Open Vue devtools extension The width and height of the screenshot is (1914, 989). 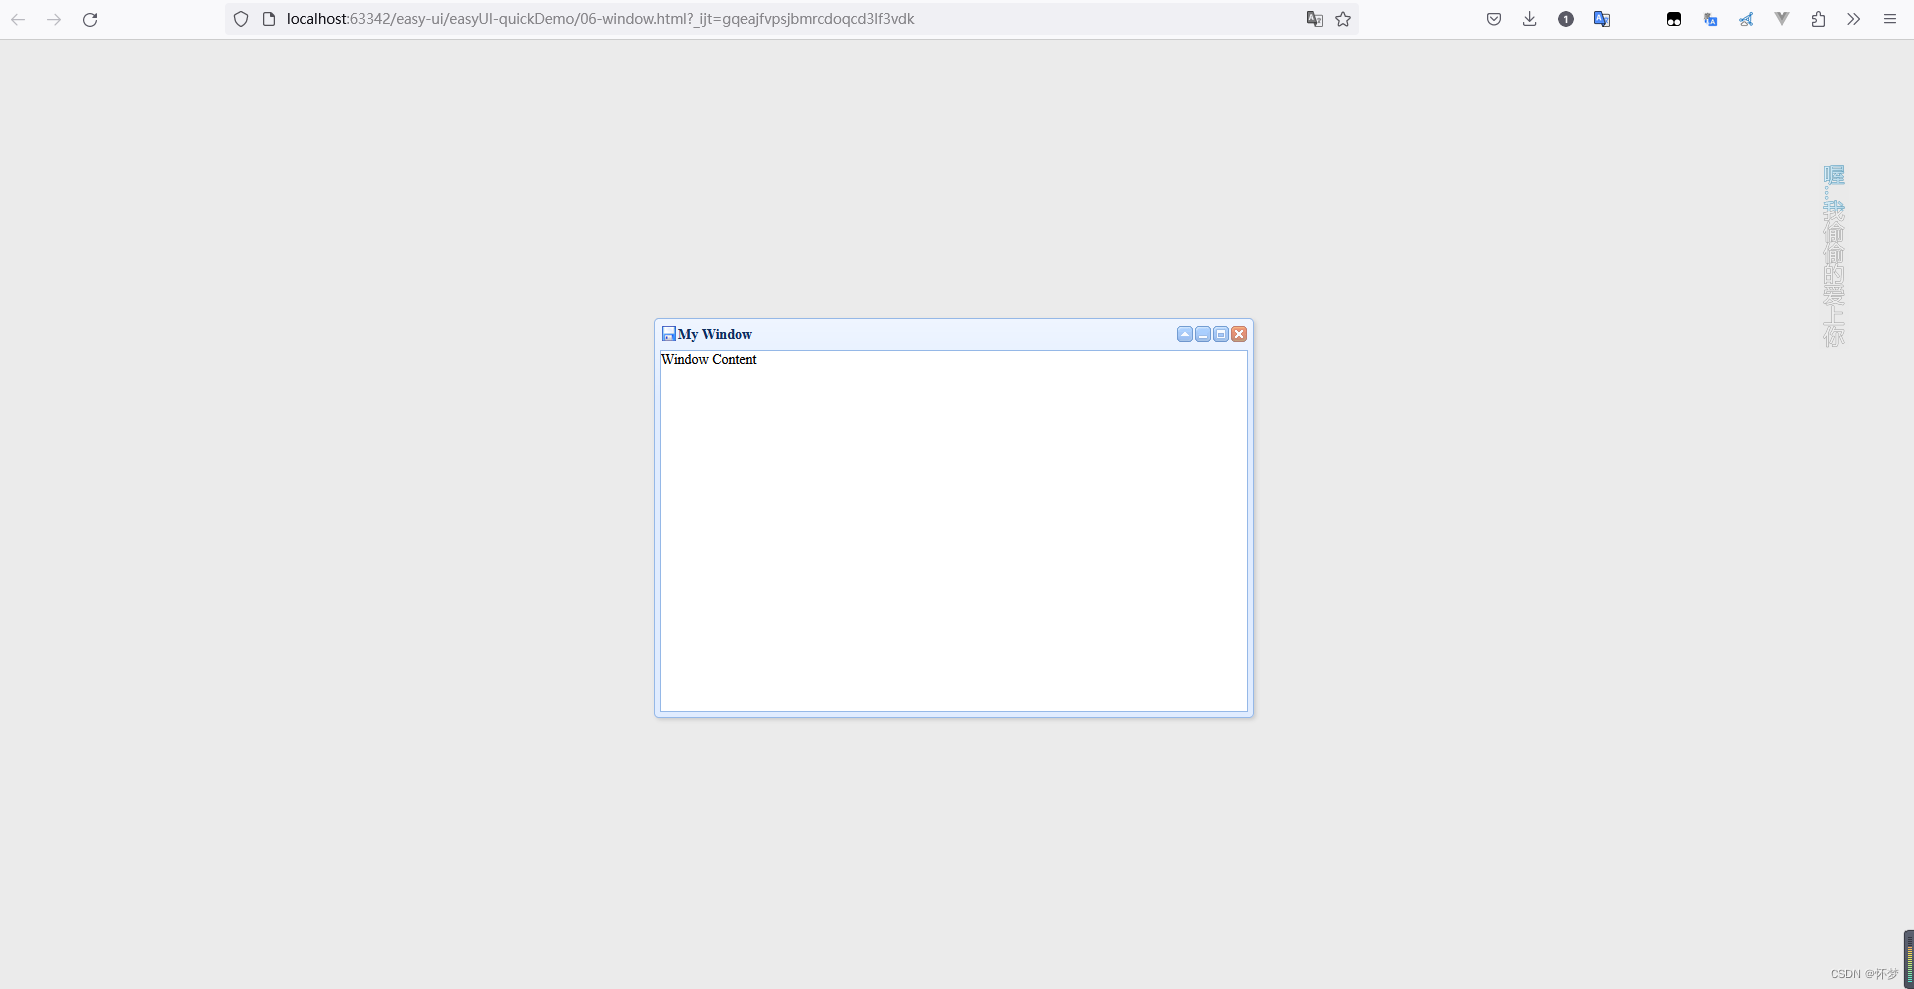(1782, 19)
